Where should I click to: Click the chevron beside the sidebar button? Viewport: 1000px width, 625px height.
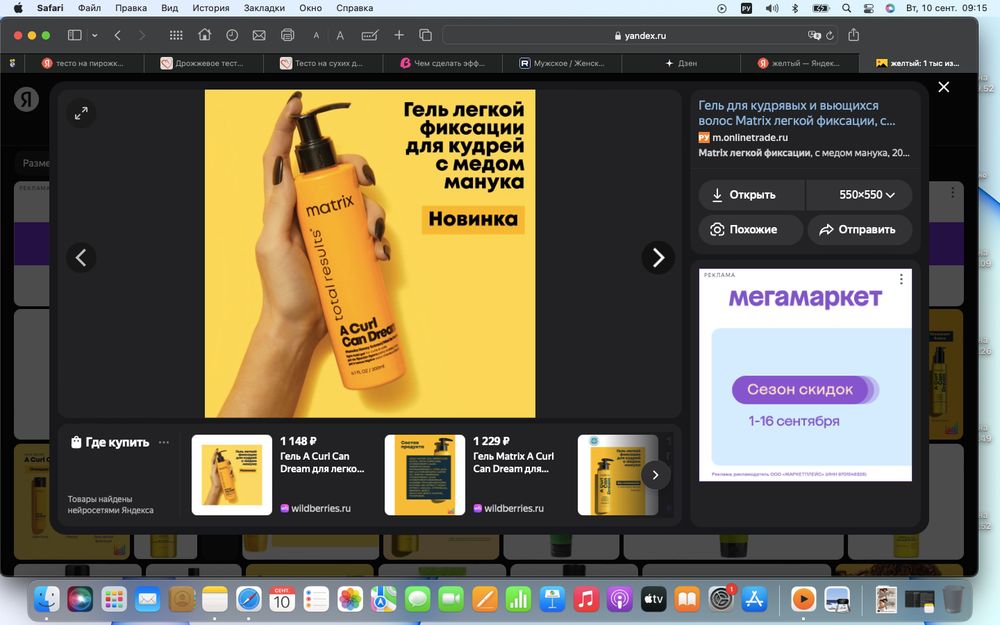[95, 34]
